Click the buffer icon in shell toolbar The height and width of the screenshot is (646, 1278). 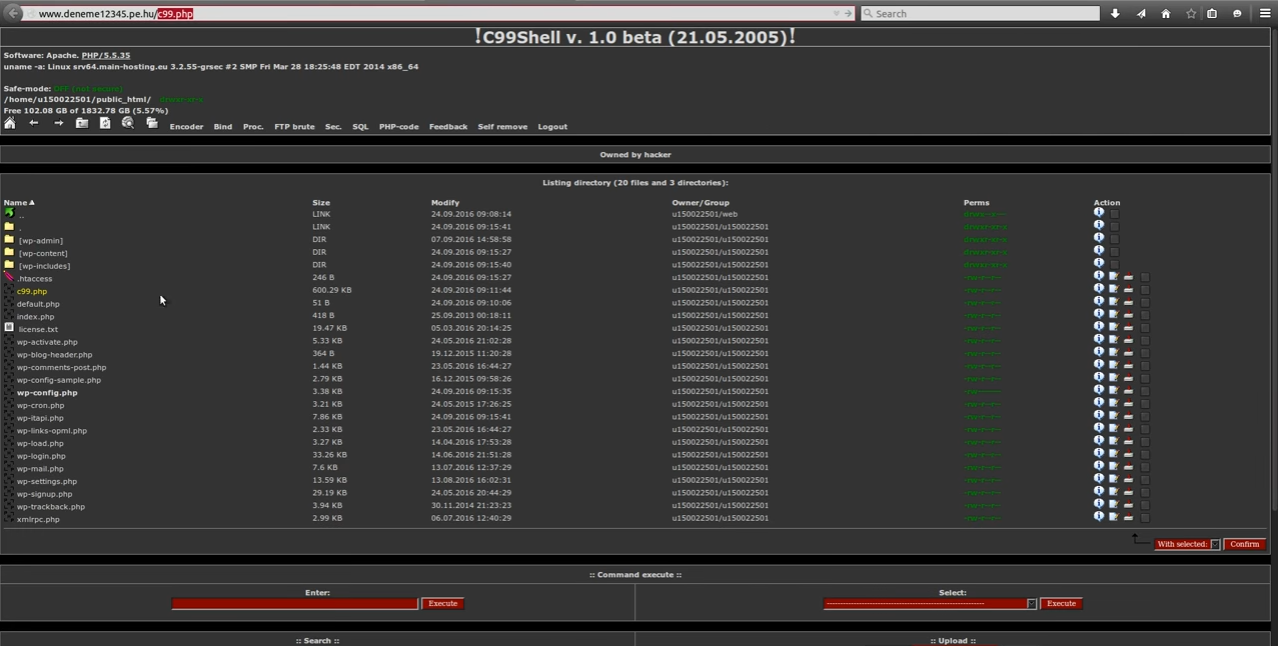(x=152, y=123)
